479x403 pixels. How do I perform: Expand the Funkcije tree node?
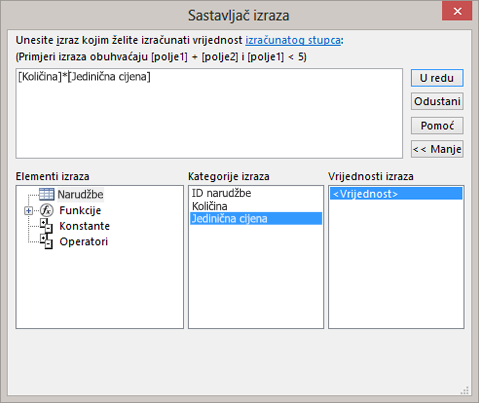click(x=28, y=211)
